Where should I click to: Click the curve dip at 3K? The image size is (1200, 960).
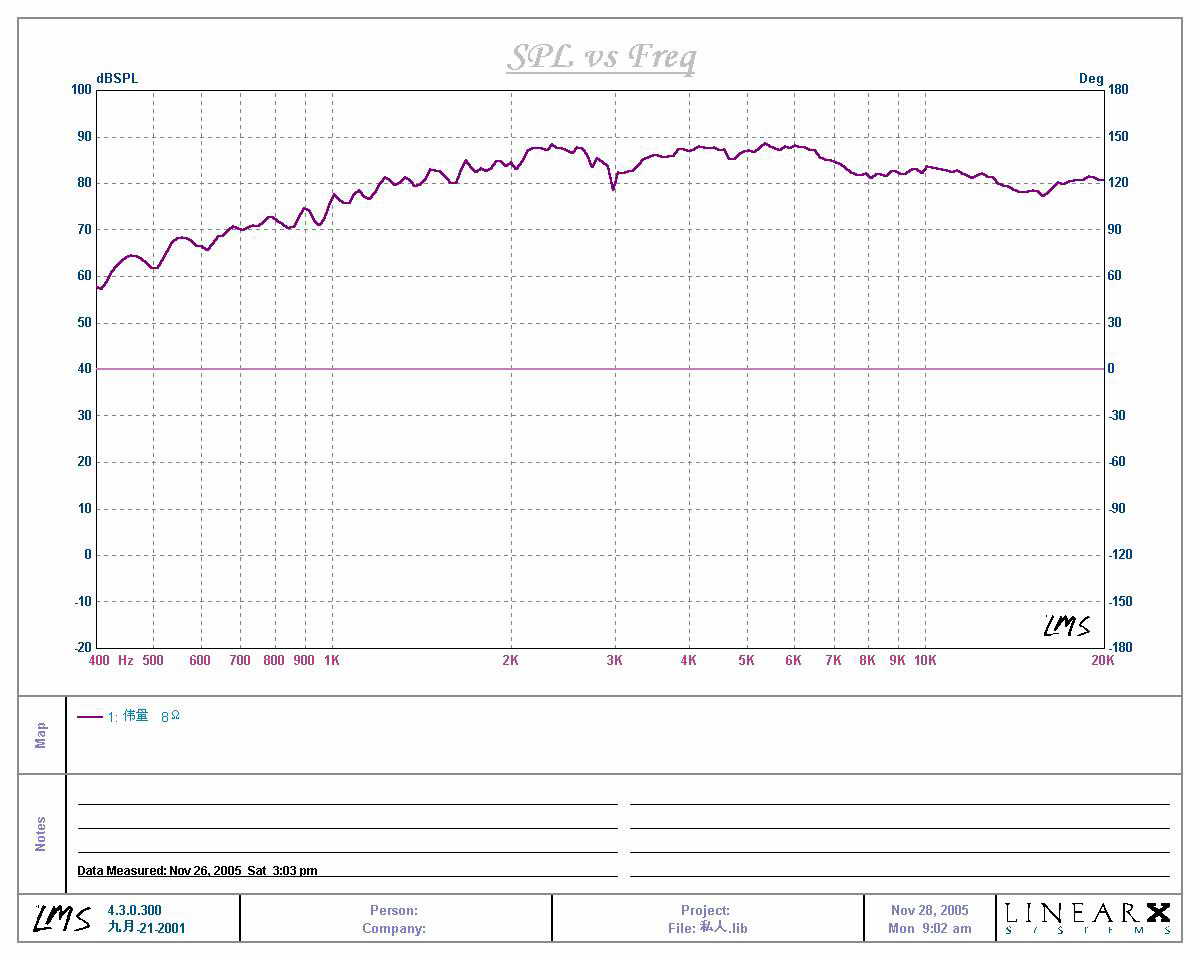pos(613,187)
